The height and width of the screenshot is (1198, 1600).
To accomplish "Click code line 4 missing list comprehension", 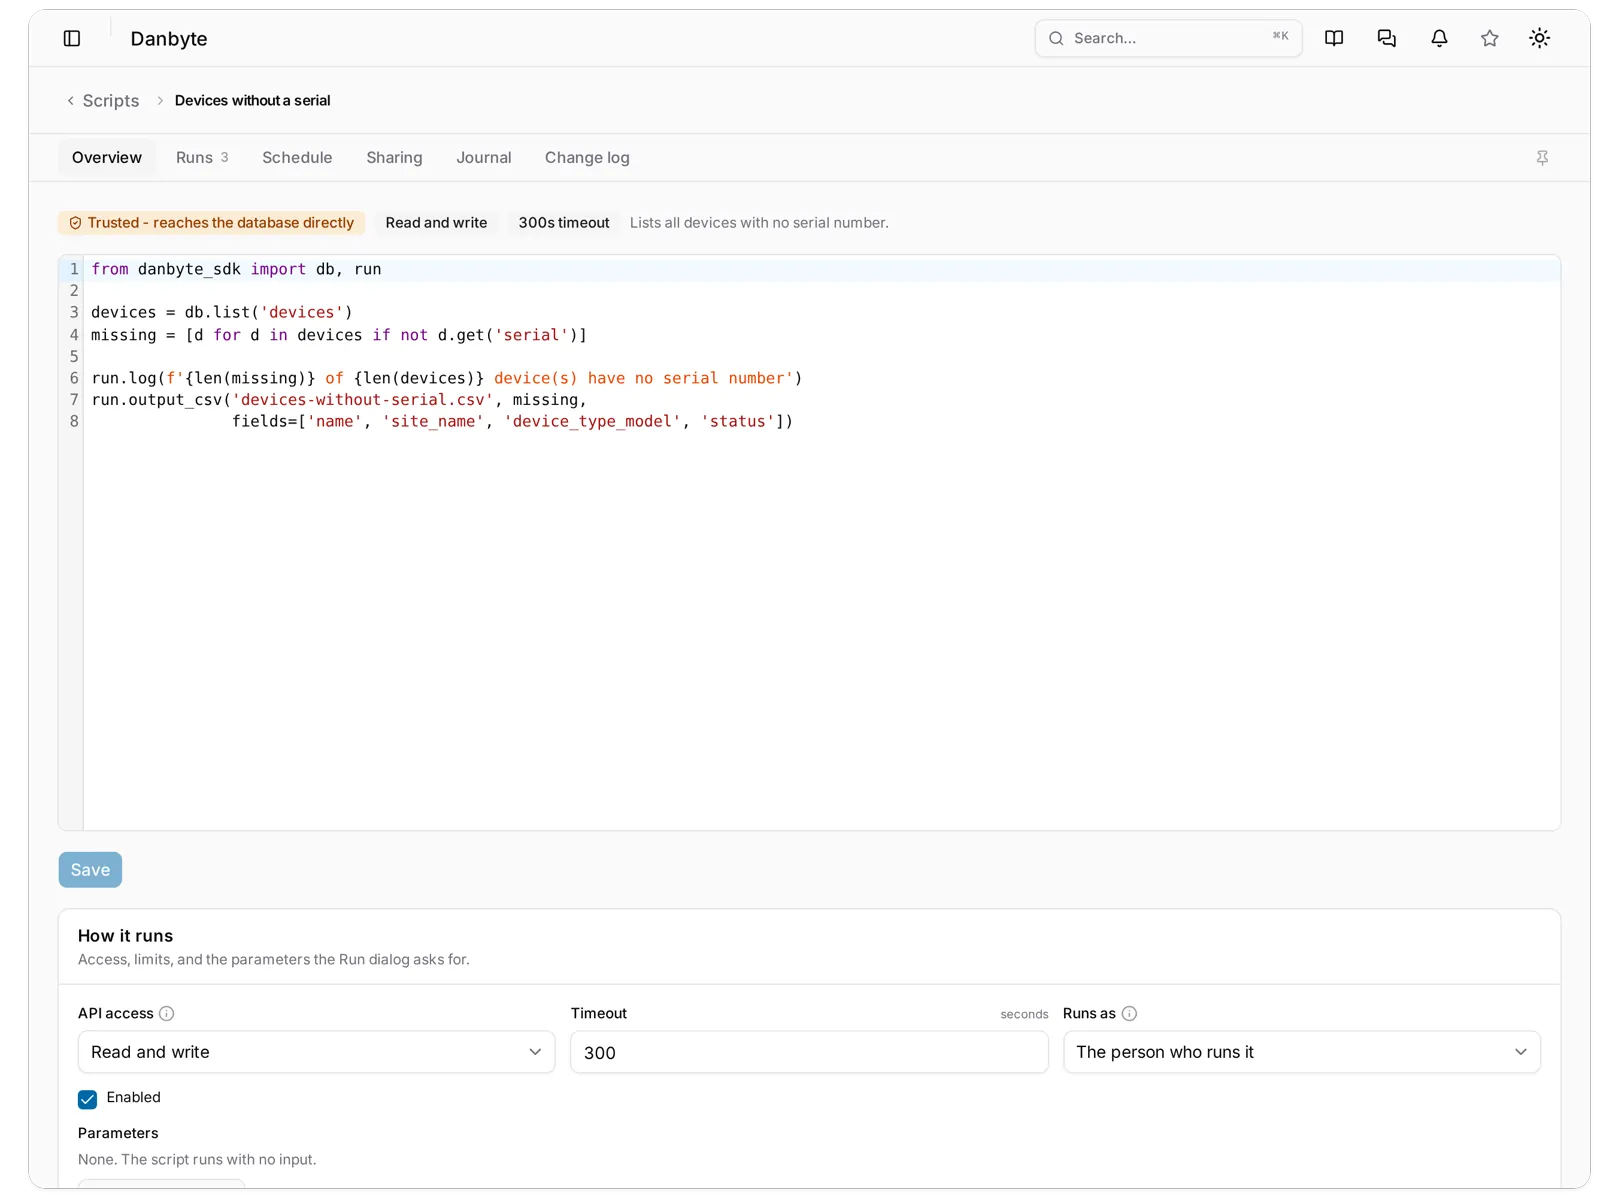I will 339,335.
